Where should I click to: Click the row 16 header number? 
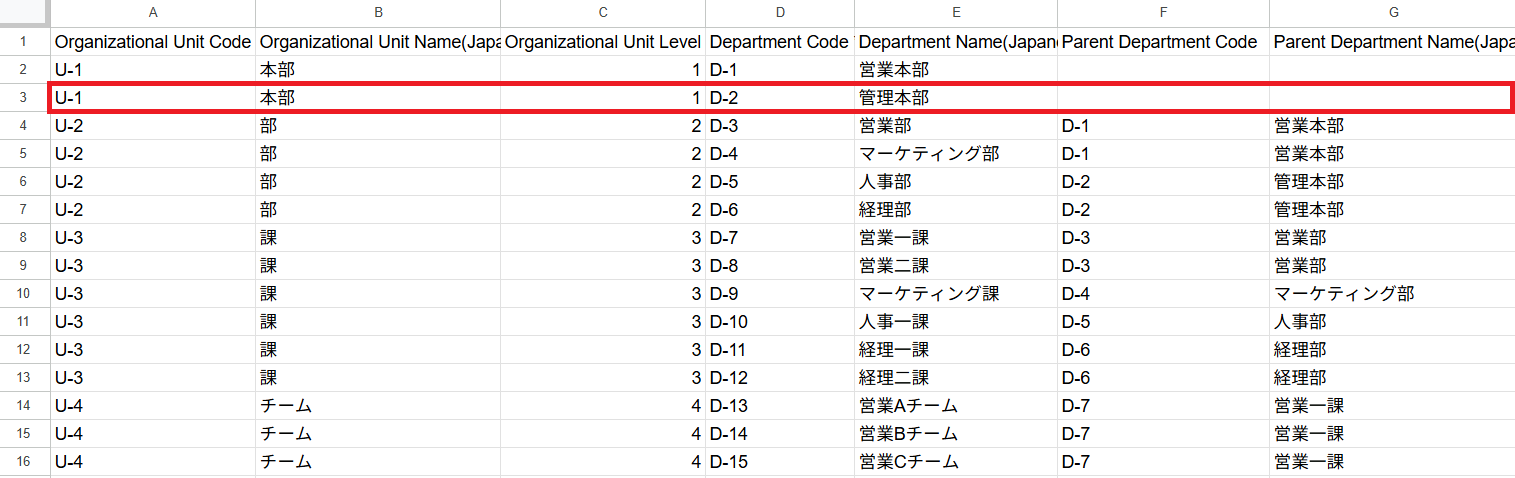point(24,462)
